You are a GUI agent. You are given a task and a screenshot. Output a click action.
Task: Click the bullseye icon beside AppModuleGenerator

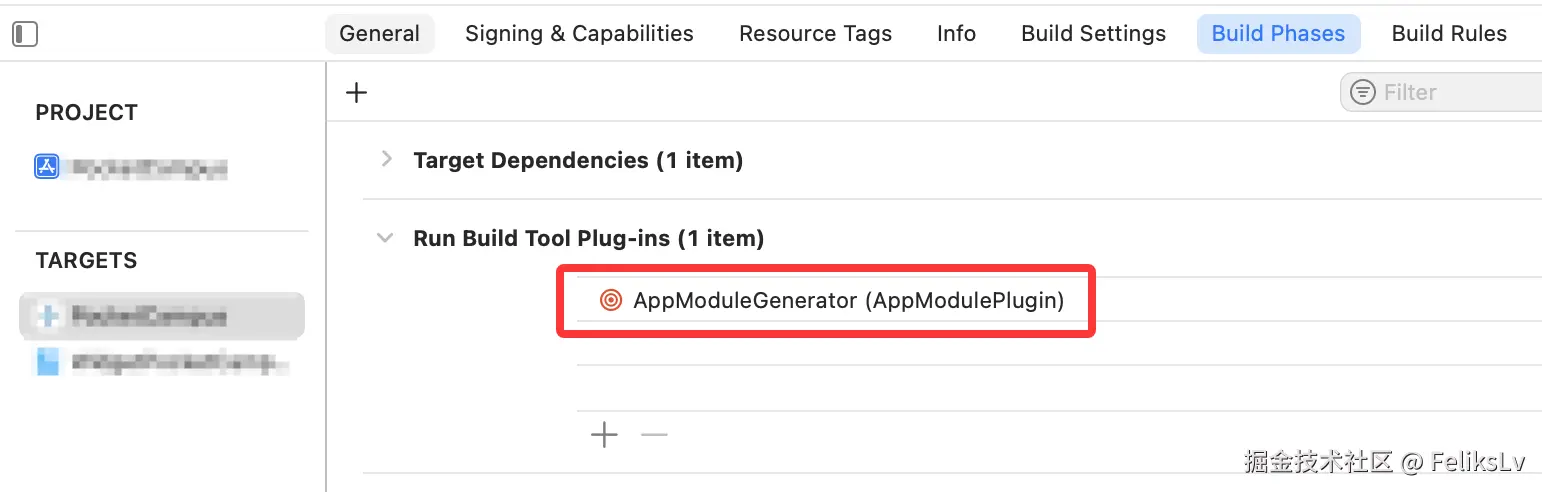610,300
